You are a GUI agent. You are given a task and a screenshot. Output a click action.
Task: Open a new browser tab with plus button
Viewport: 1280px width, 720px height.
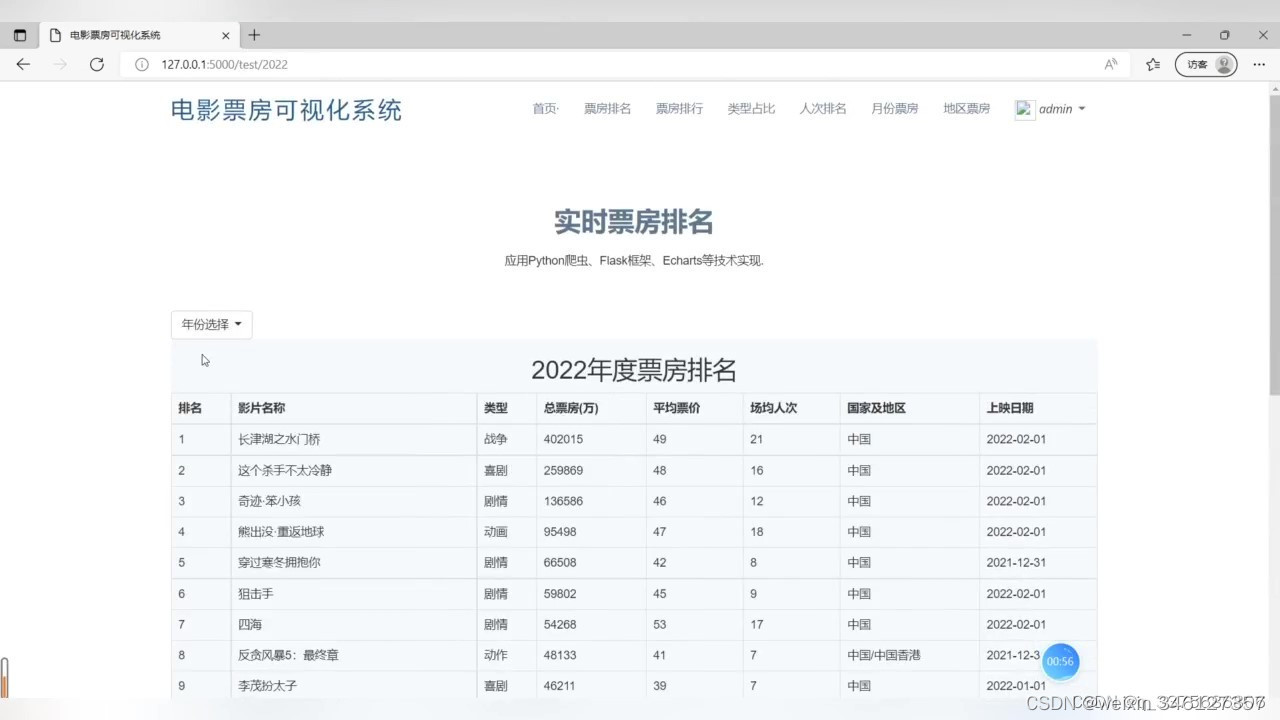click(254, 33)
